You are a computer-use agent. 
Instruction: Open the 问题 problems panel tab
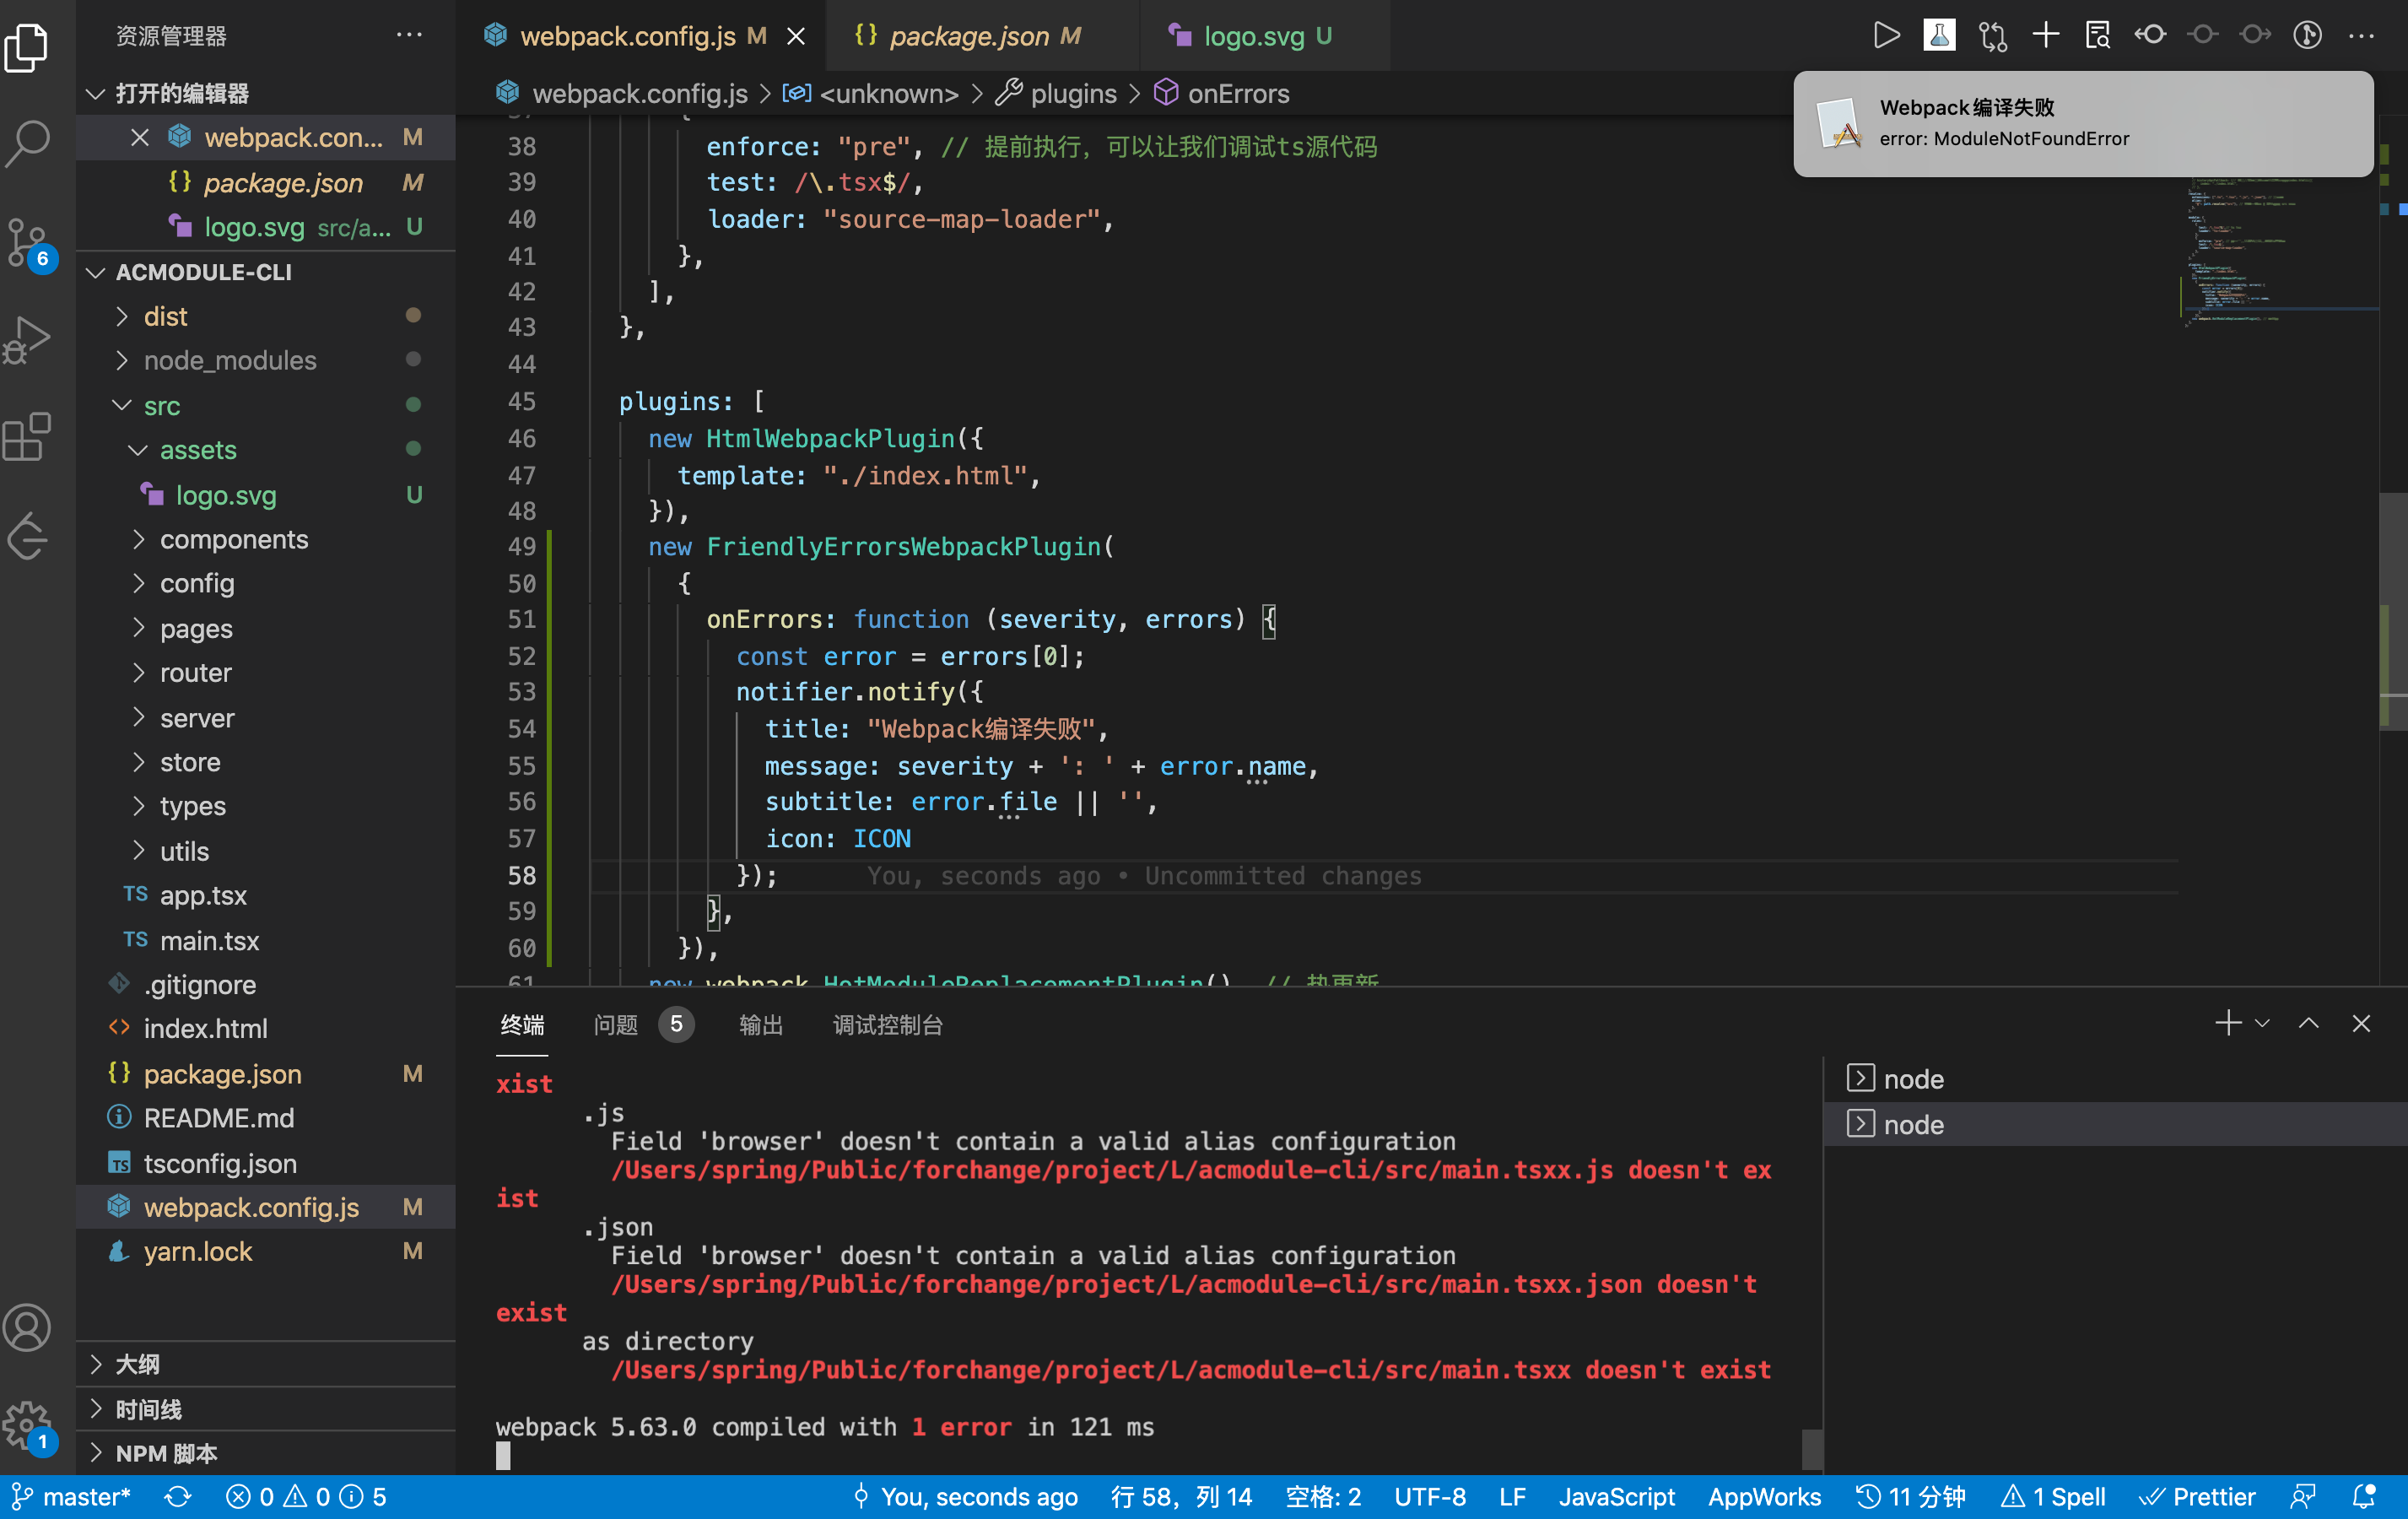[642, 1024]
